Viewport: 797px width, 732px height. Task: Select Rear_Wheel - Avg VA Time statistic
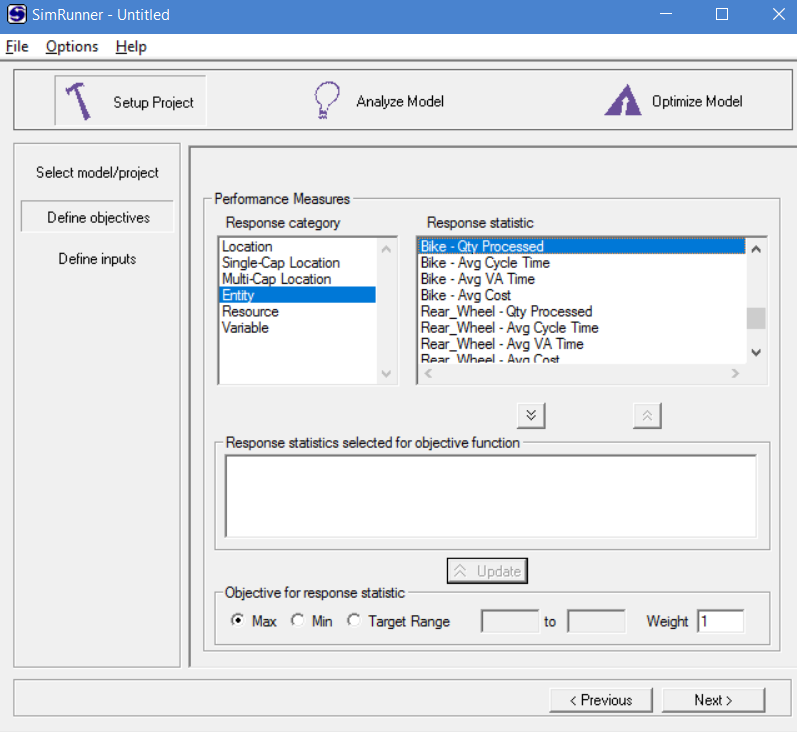pos(582,344)
